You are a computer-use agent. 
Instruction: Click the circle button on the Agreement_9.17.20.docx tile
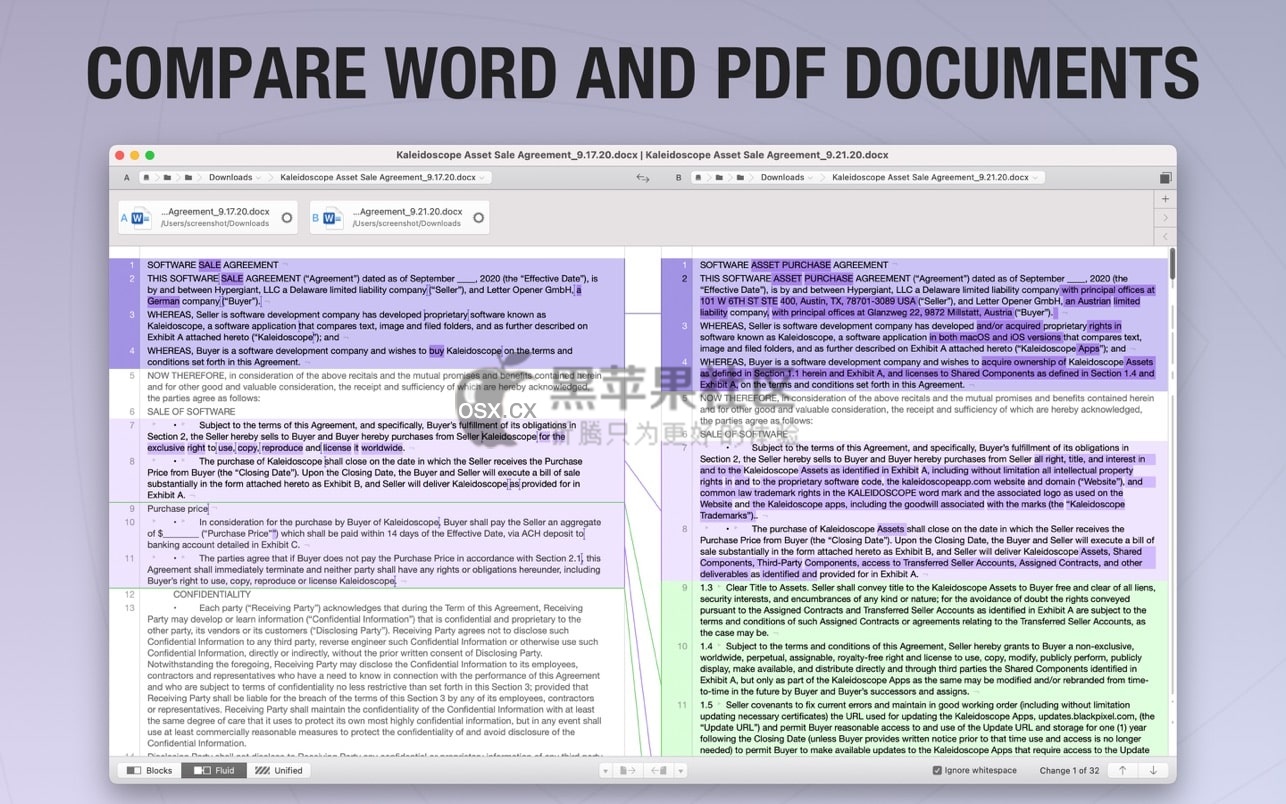(287, 217)
